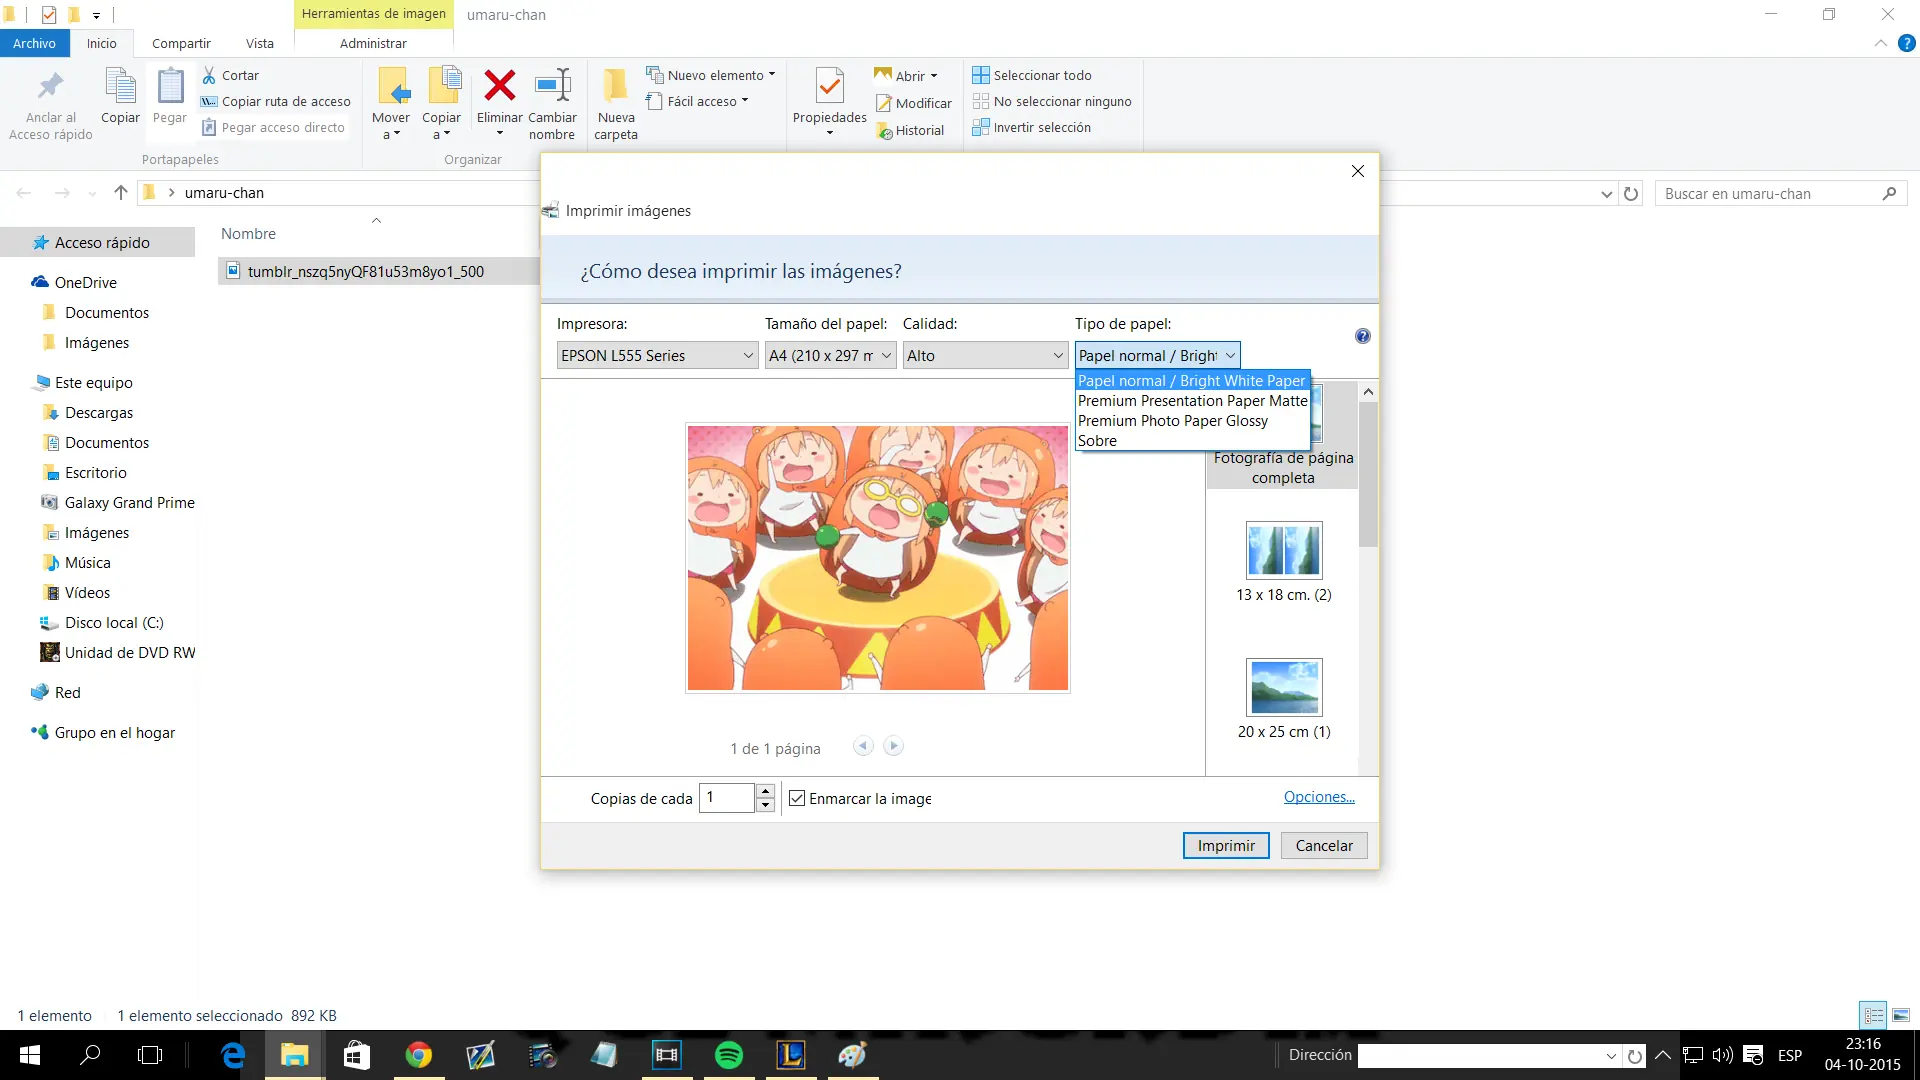
Task: Click the Propiedades icon
Action: (x=829, y=87)
